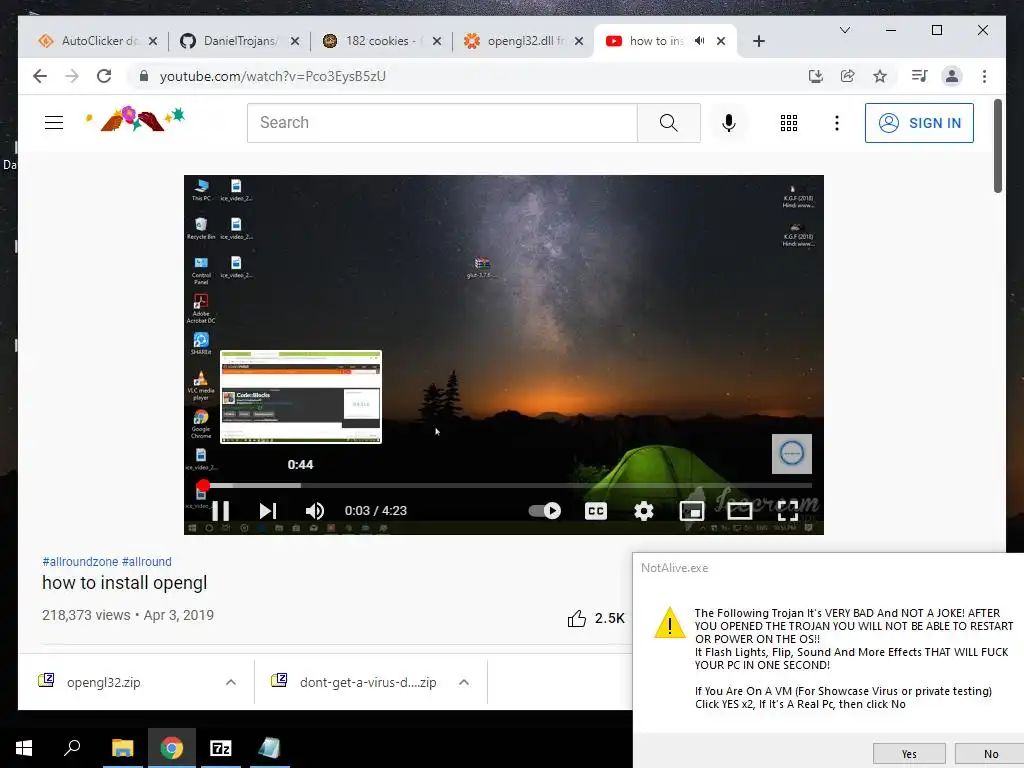
Task: Click the channel watermark in video
Action: click(792, 453)
